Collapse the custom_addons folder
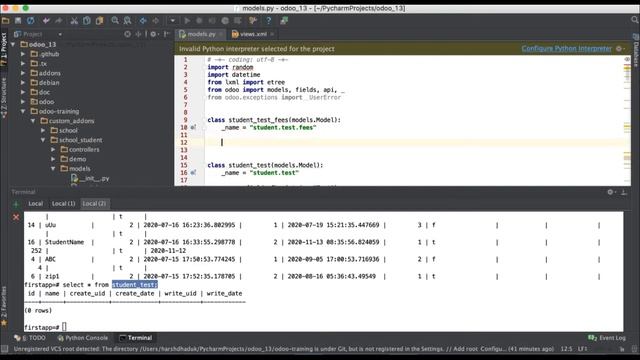This screenshot has height=360, width=640. click(x=33, y=121)
